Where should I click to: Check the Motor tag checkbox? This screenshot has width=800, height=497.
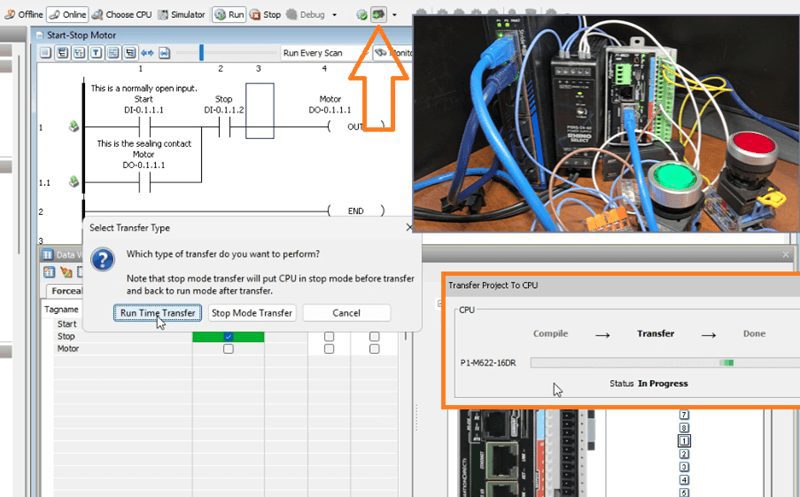click(228, 349)
